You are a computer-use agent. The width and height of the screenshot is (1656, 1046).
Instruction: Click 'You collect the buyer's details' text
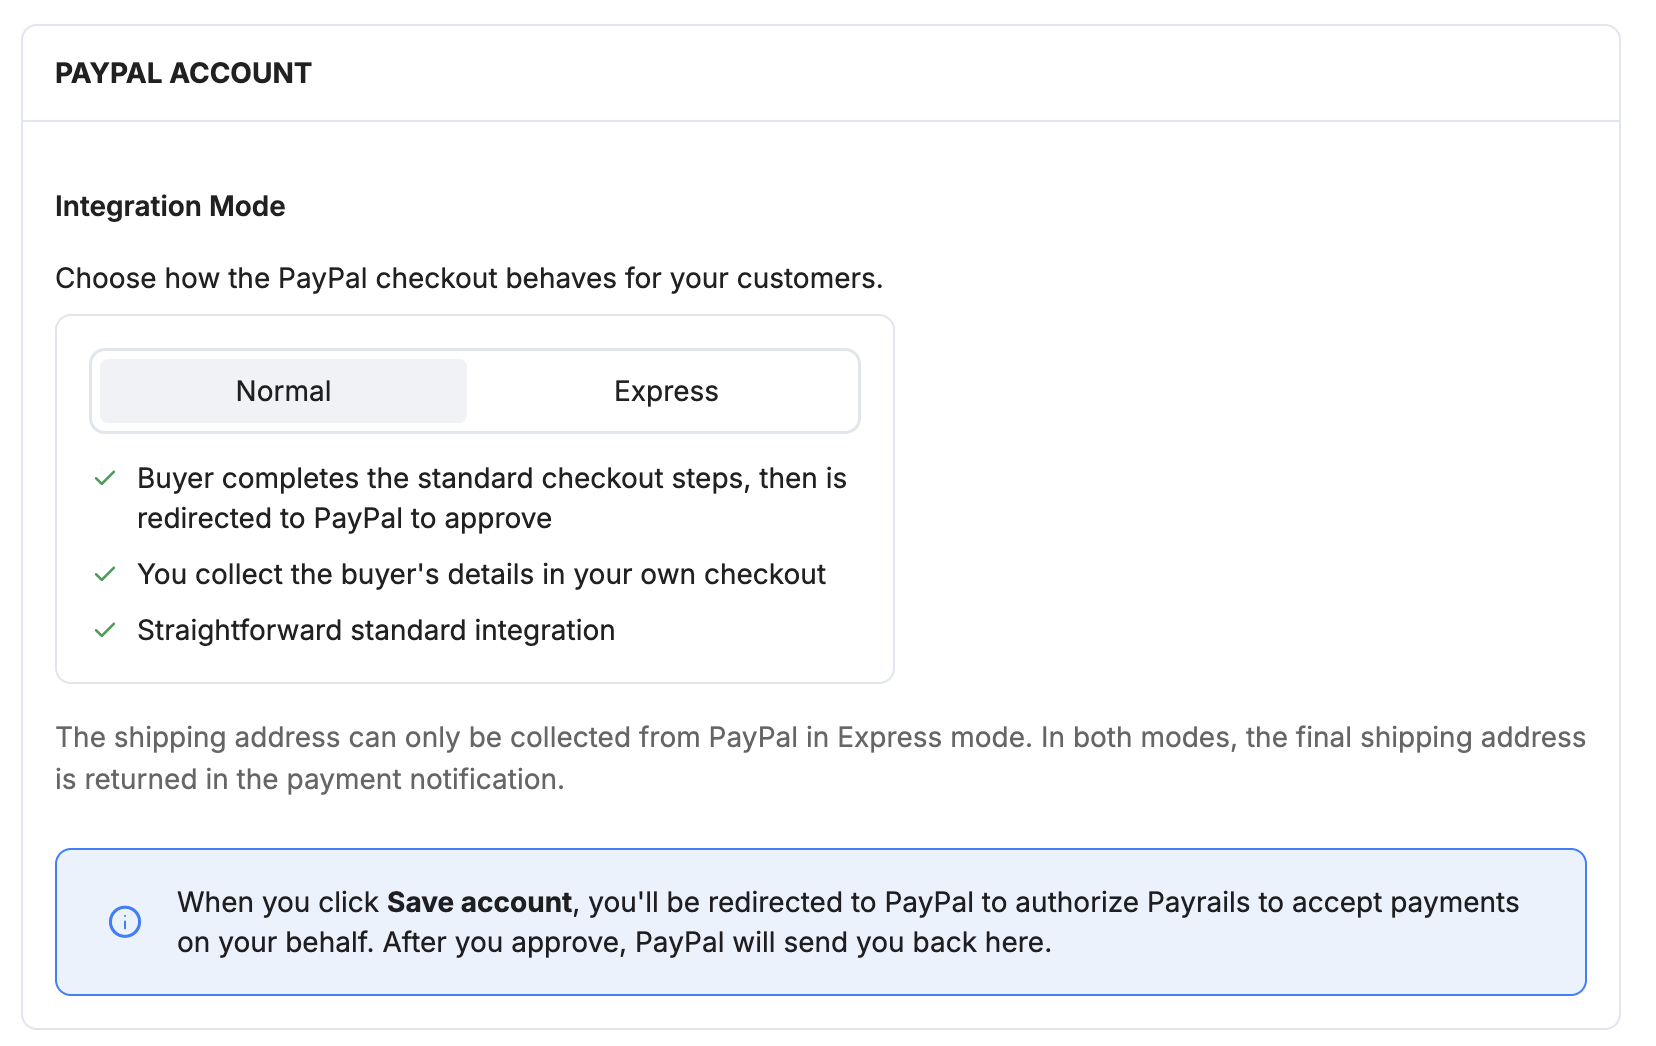[x=481, y=574]
